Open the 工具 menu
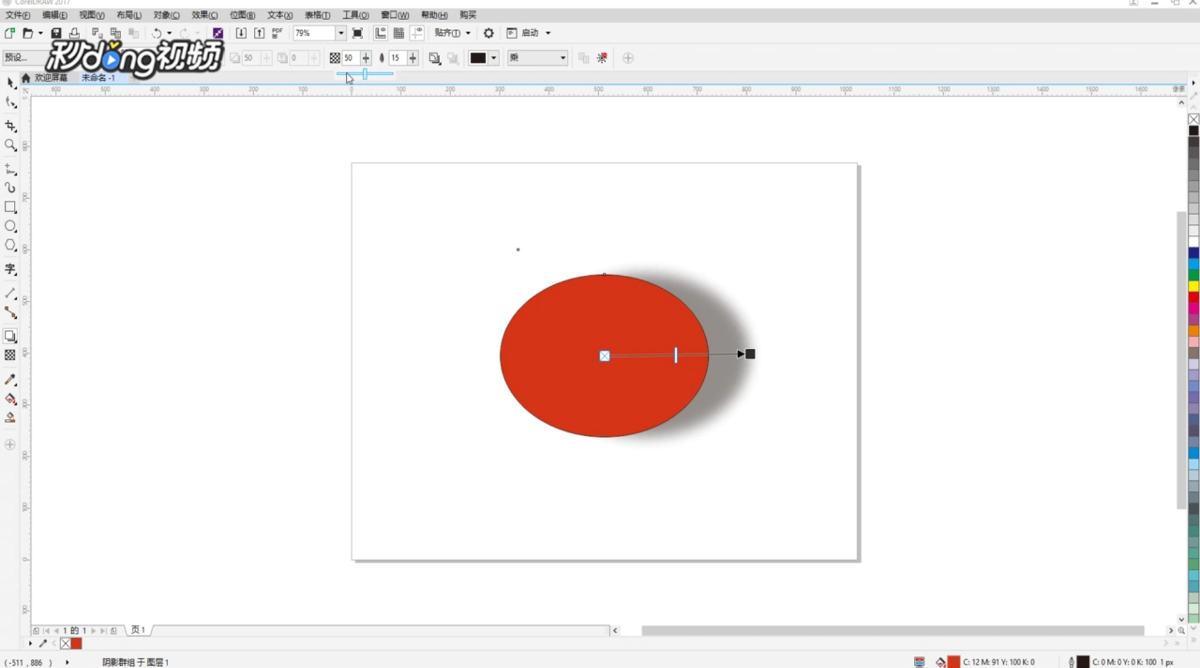 point(355,16)
